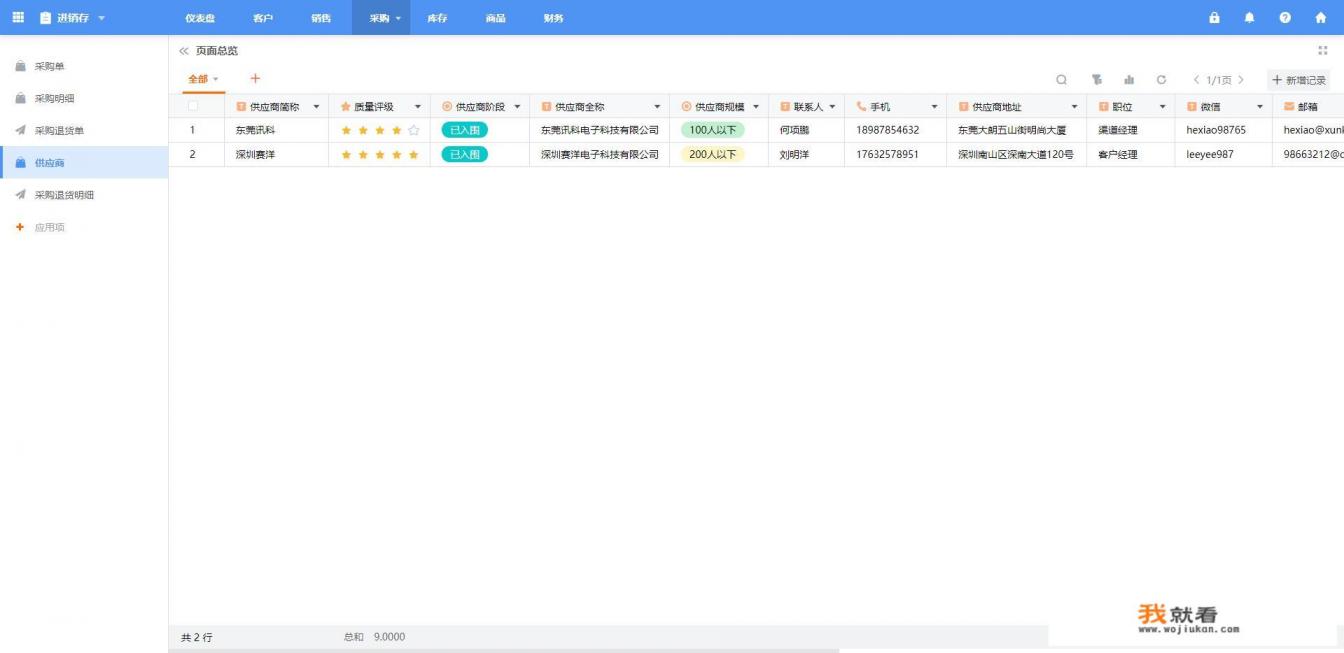Switch to the 库存 top menu
Viewport: 1344px width, 653px height.
(437, 18)
